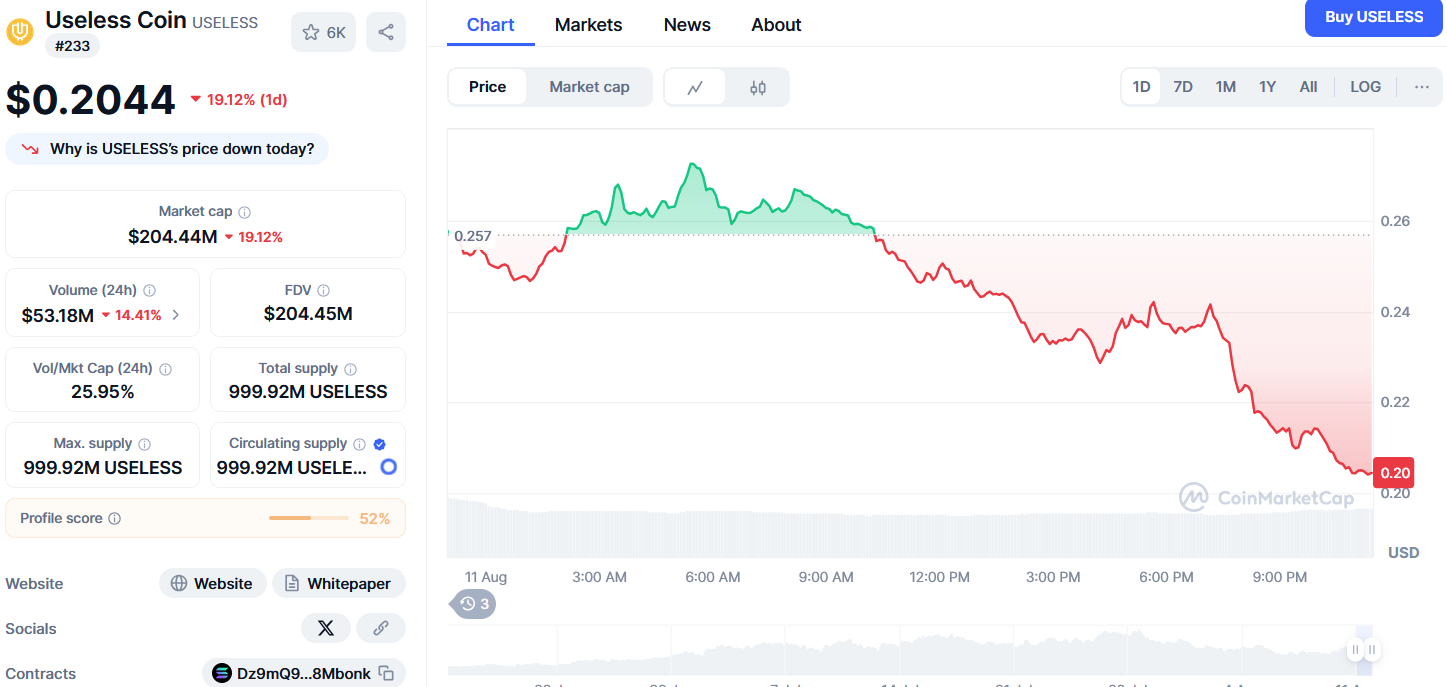Click the info icon next to FDV
Image resolution: width=1447 pixels, height=687 pixels.
323,291
